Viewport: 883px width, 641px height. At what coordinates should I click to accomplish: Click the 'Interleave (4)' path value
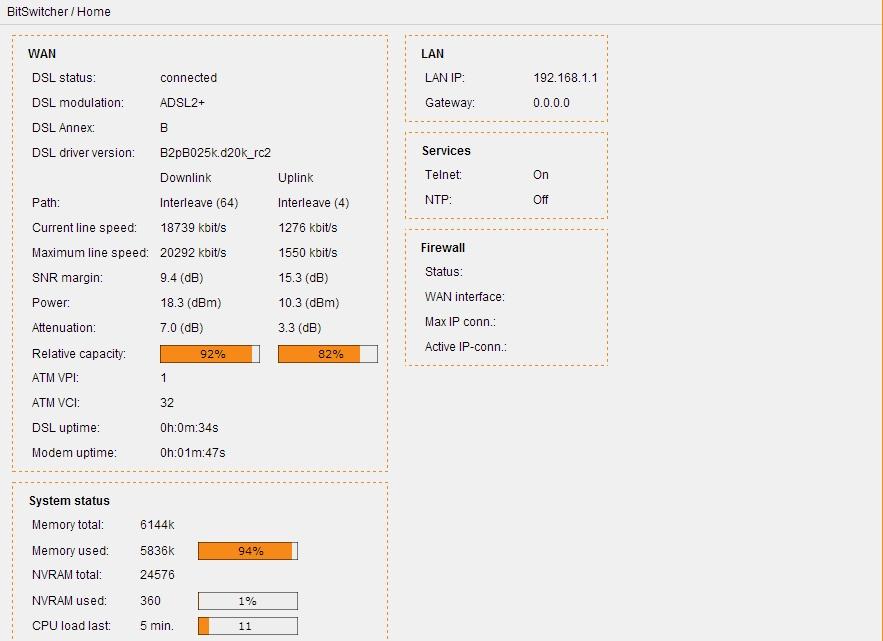pos(313,203)
